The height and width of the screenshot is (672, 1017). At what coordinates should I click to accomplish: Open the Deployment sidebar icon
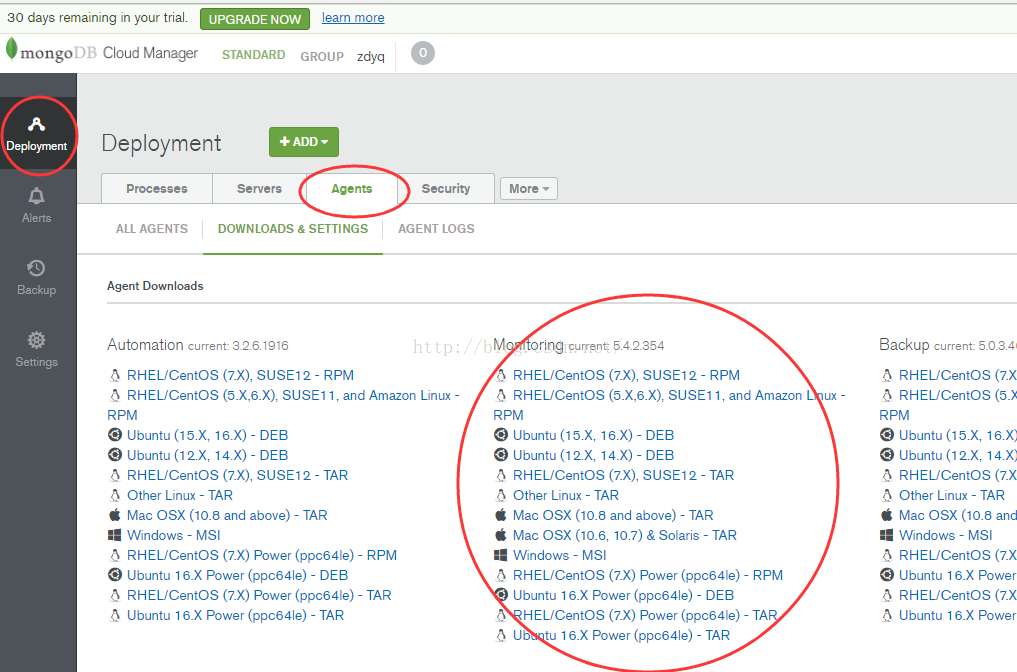click(x=36, y=124)
